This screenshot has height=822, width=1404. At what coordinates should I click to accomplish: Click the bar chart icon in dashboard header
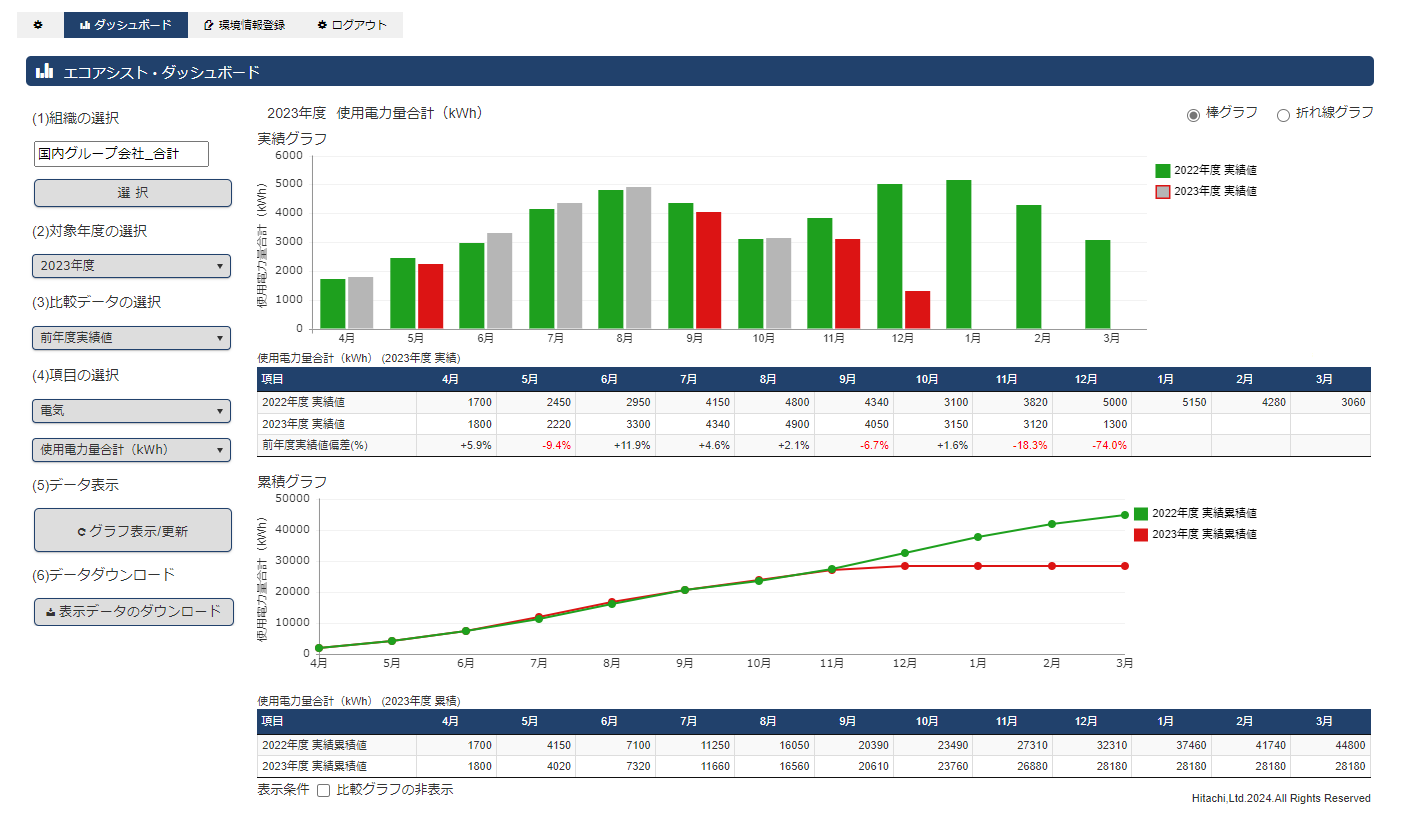click(44, 72)
